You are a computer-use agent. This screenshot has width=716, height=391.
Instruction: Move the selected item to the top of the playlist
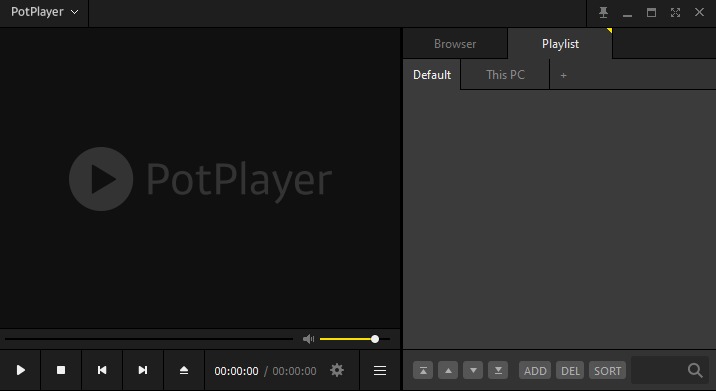(x=423, y=370)
